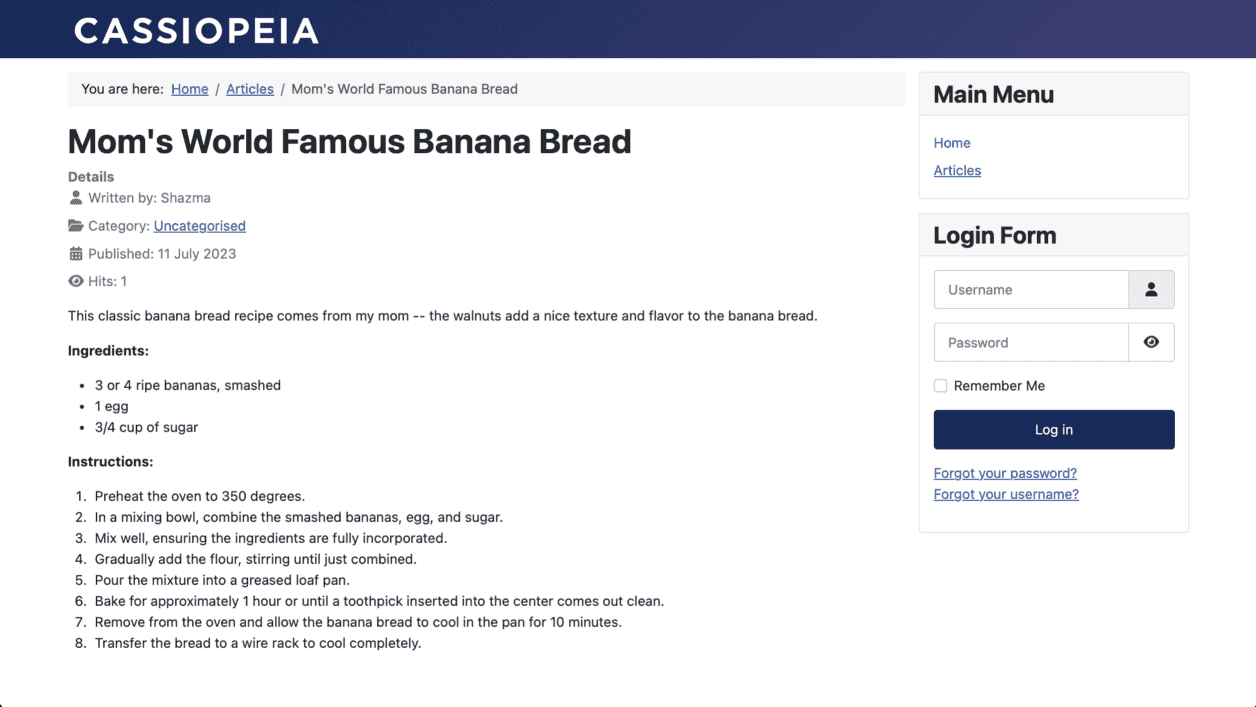Click the Forgot your password link
The width and height of the screenshot is (1256, 707).
[x=1005, y=473]
